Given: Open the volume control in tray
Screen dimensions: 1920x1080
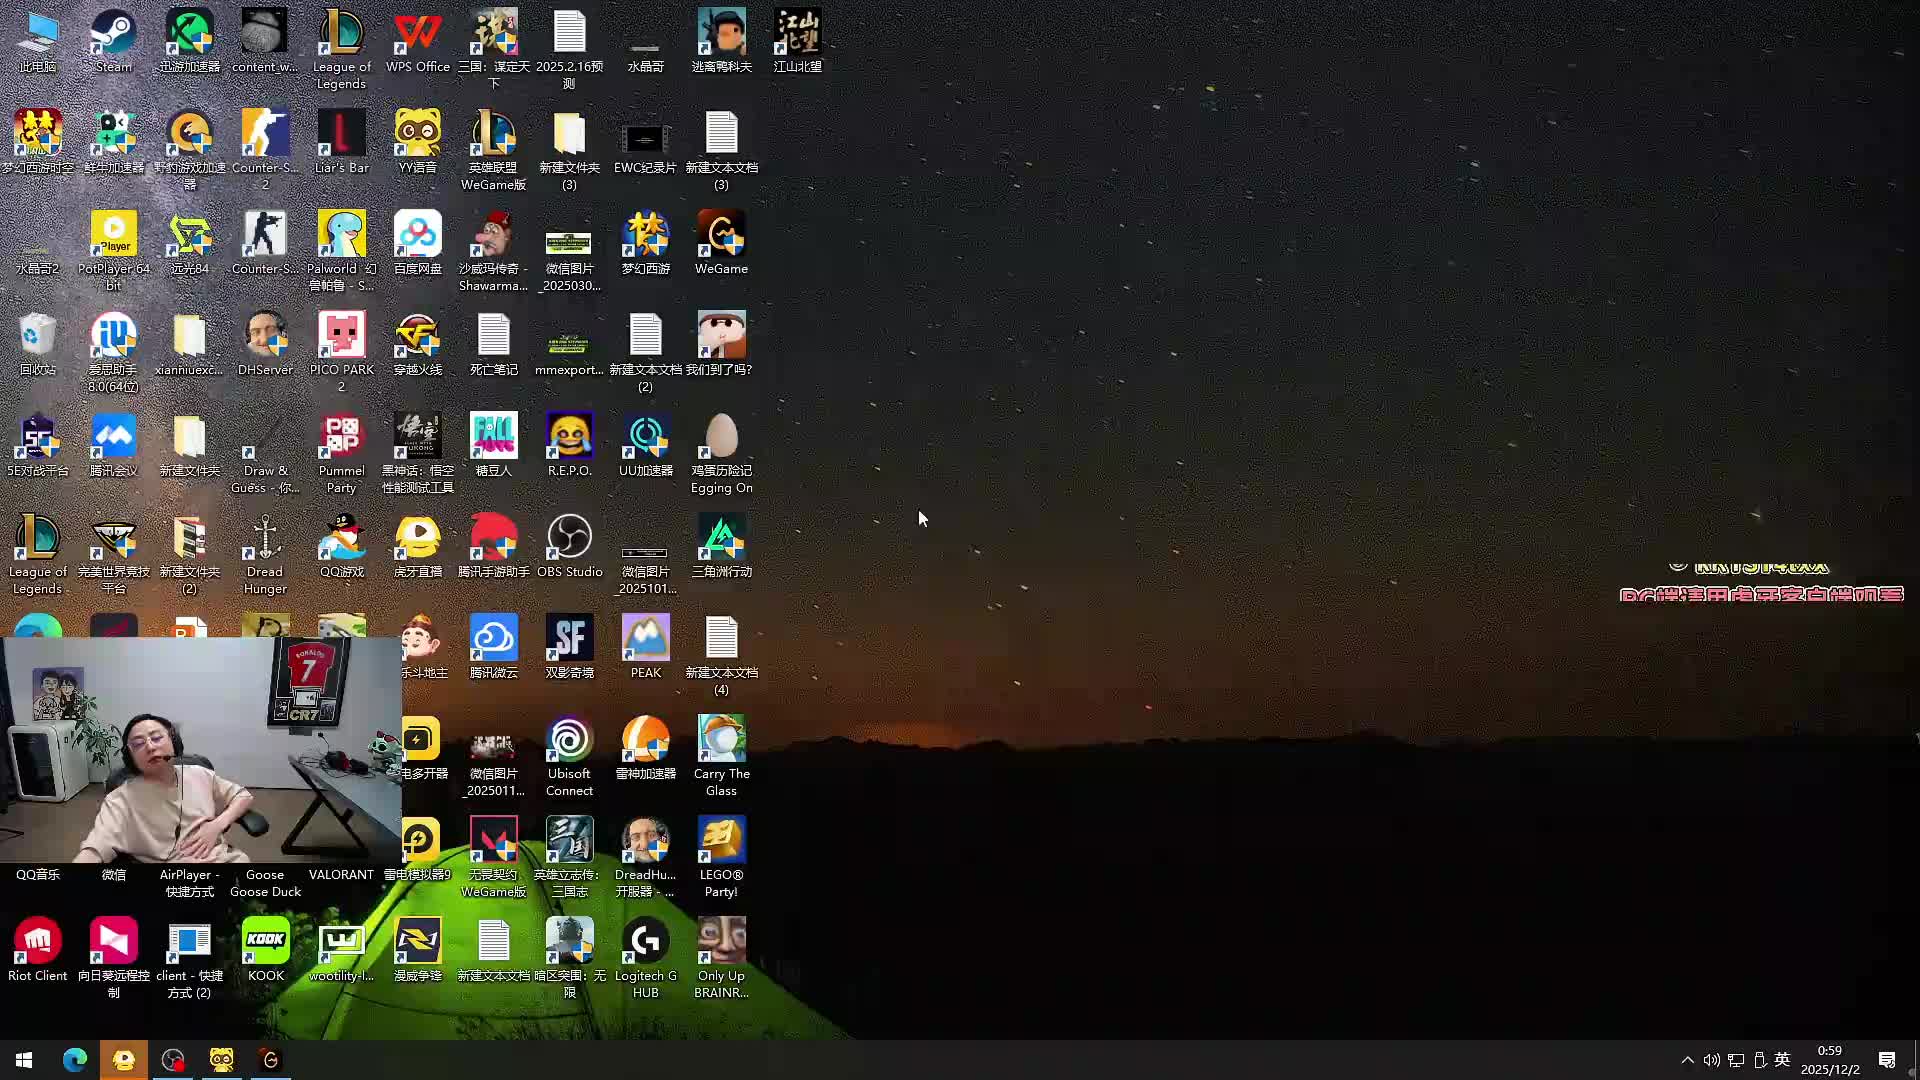Looking at the screenshot, I should click(1711, 1060).
